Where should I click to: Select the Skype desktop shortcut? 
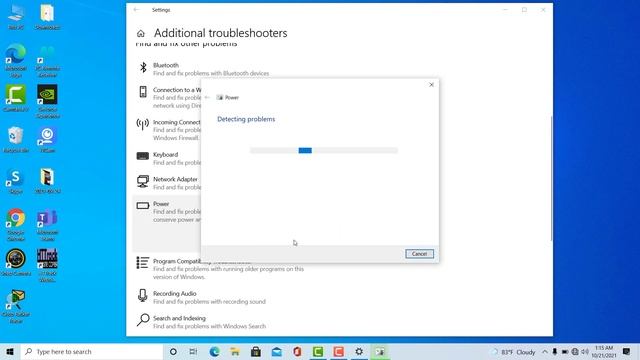click(16, 182)
